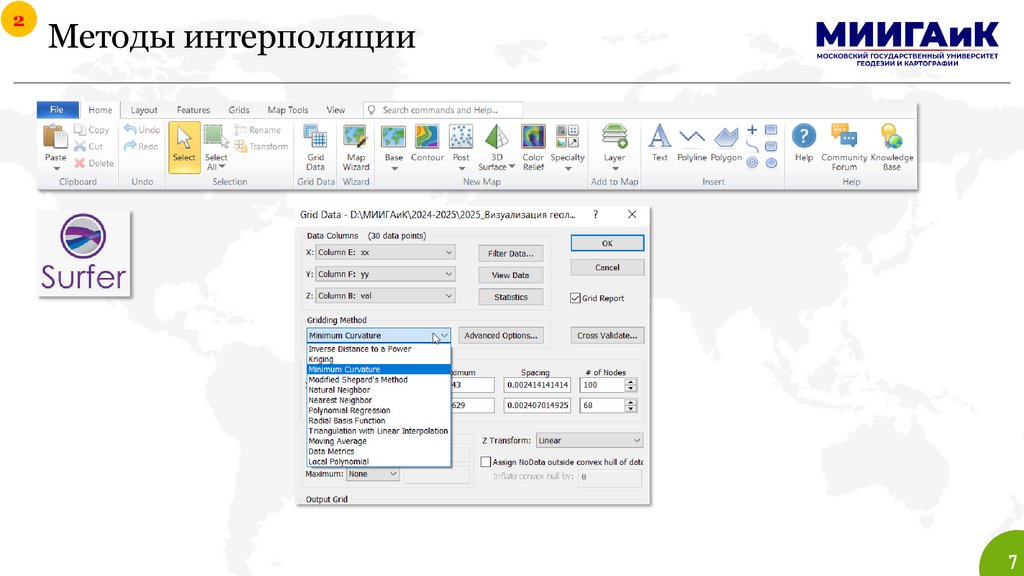Select the Polyline drawing tool
The image size is (1024, 576).
pyautogui.click(x=691, y=142)
